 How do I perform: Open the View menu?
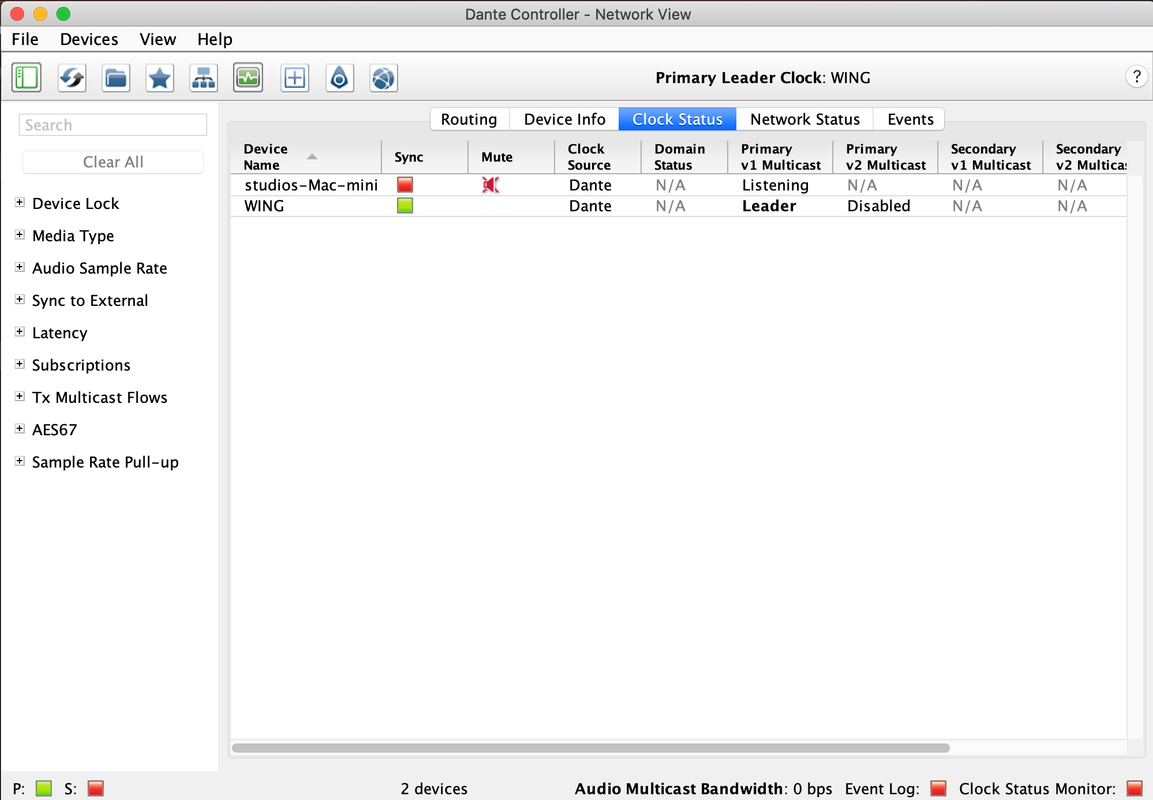157,39
